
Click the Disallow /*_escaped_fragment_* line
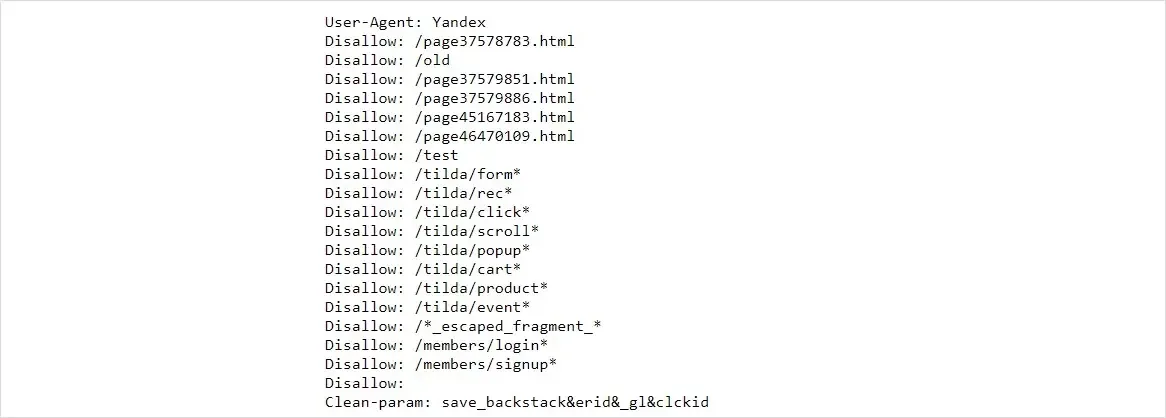point(462,326)
